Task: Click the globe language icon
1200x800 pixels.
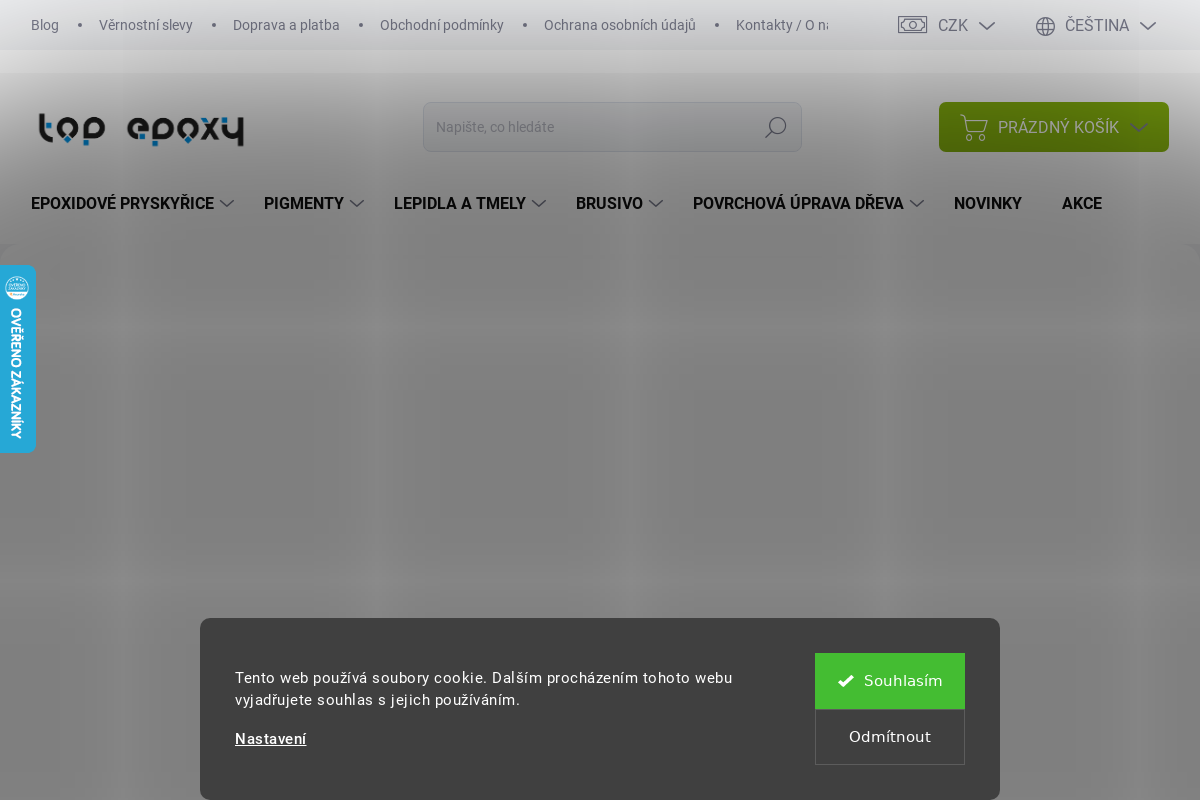Action: tap(1045, 26)
